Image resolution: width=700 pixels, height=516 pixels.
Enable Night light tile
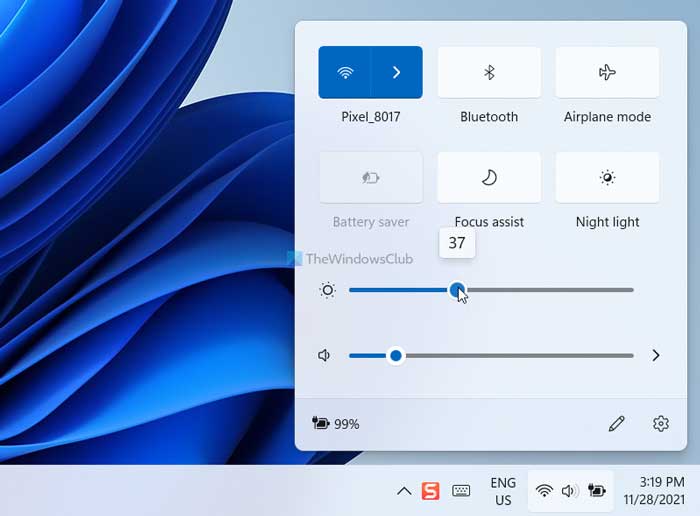pos(607,178)
